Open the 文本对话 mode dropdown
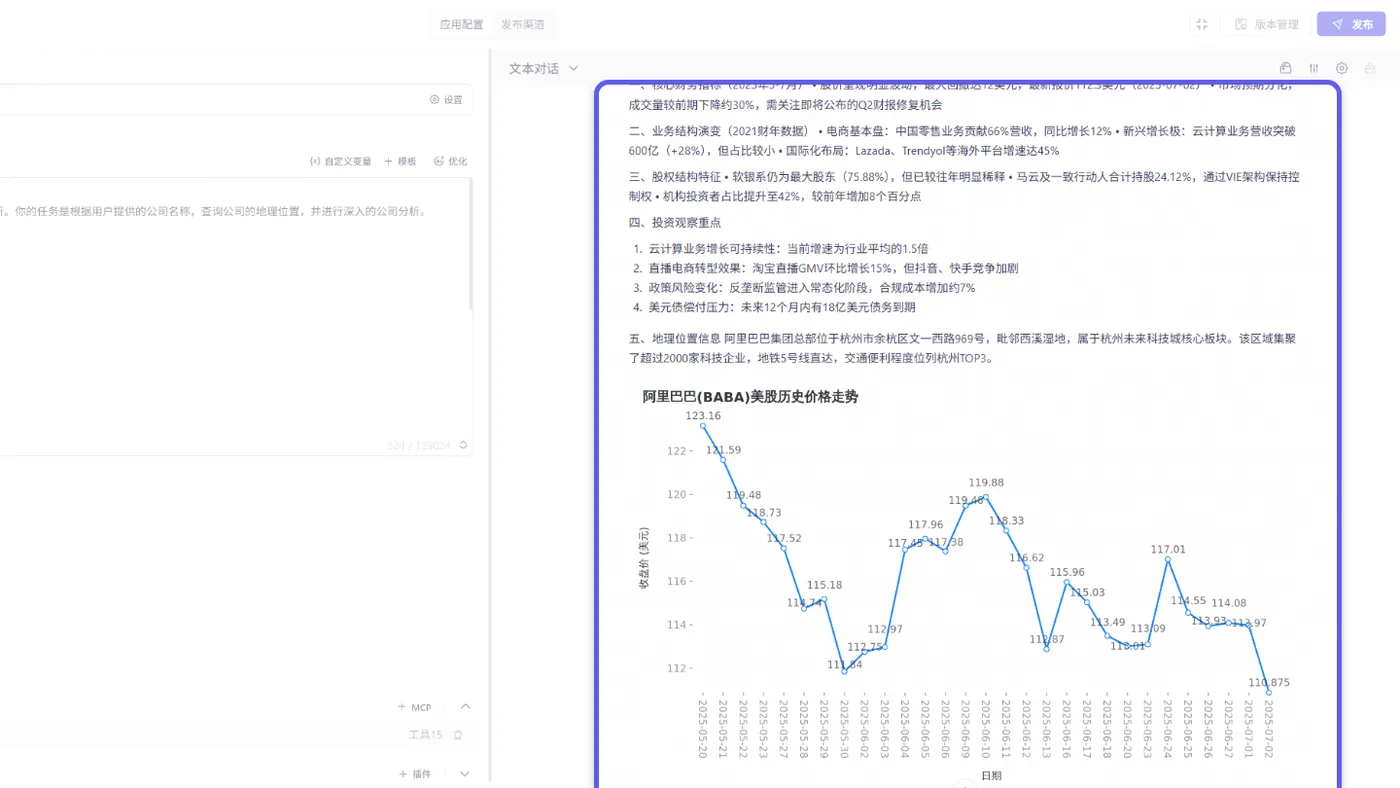 pyautogui.click(x=544, y=69)
